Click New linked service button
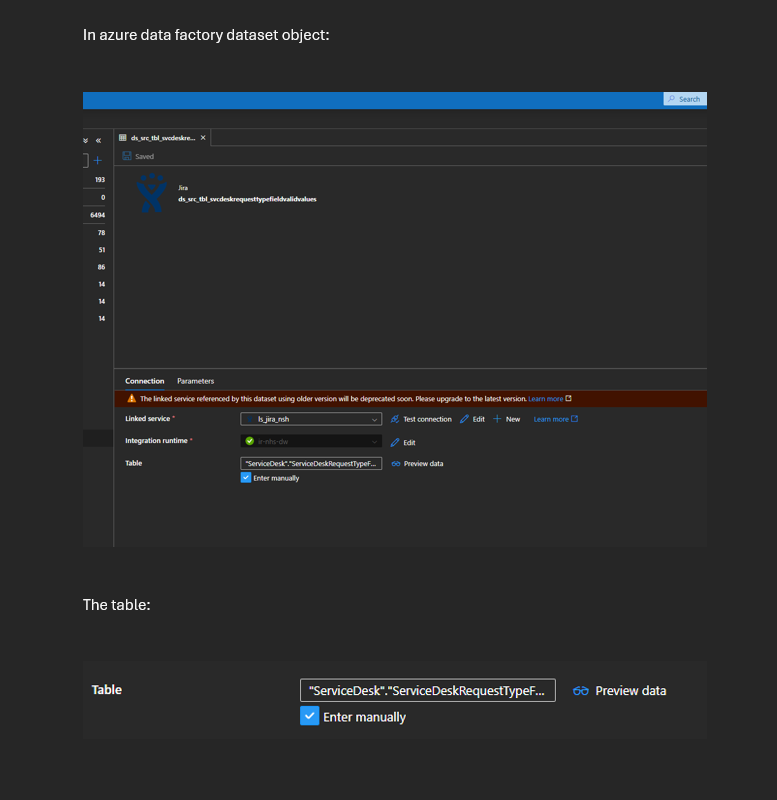 (x=507, y=419)
